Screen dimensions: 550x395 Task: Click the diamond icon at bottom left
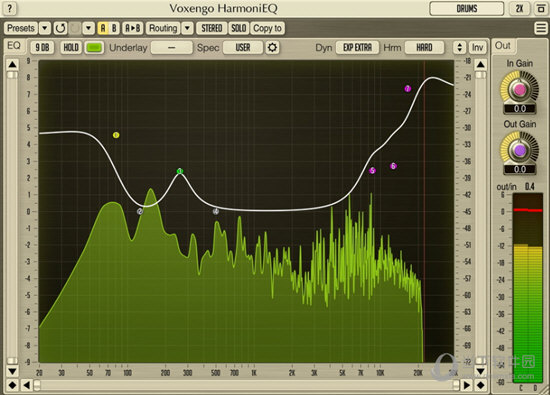pos(12,385)
